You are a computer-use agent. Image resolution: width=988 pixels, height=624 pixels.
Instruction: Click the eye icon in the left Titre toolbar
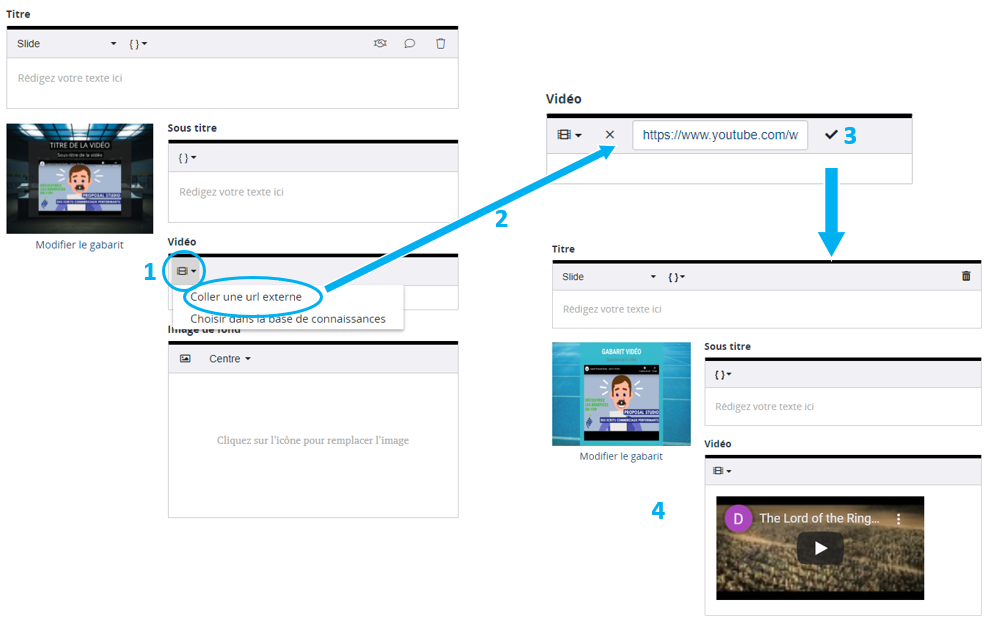380,44
